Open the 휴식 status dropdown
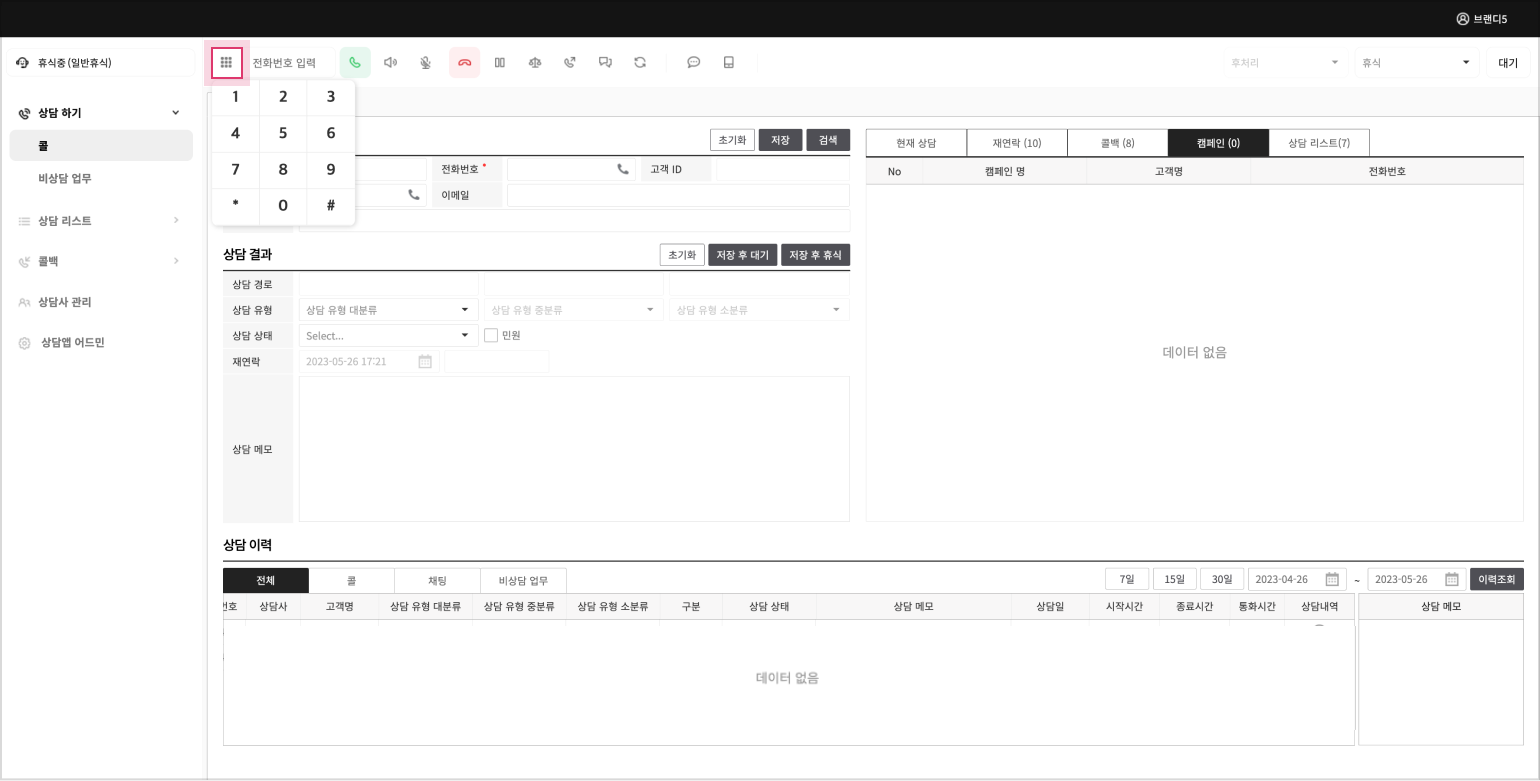 coord(1415,63)
